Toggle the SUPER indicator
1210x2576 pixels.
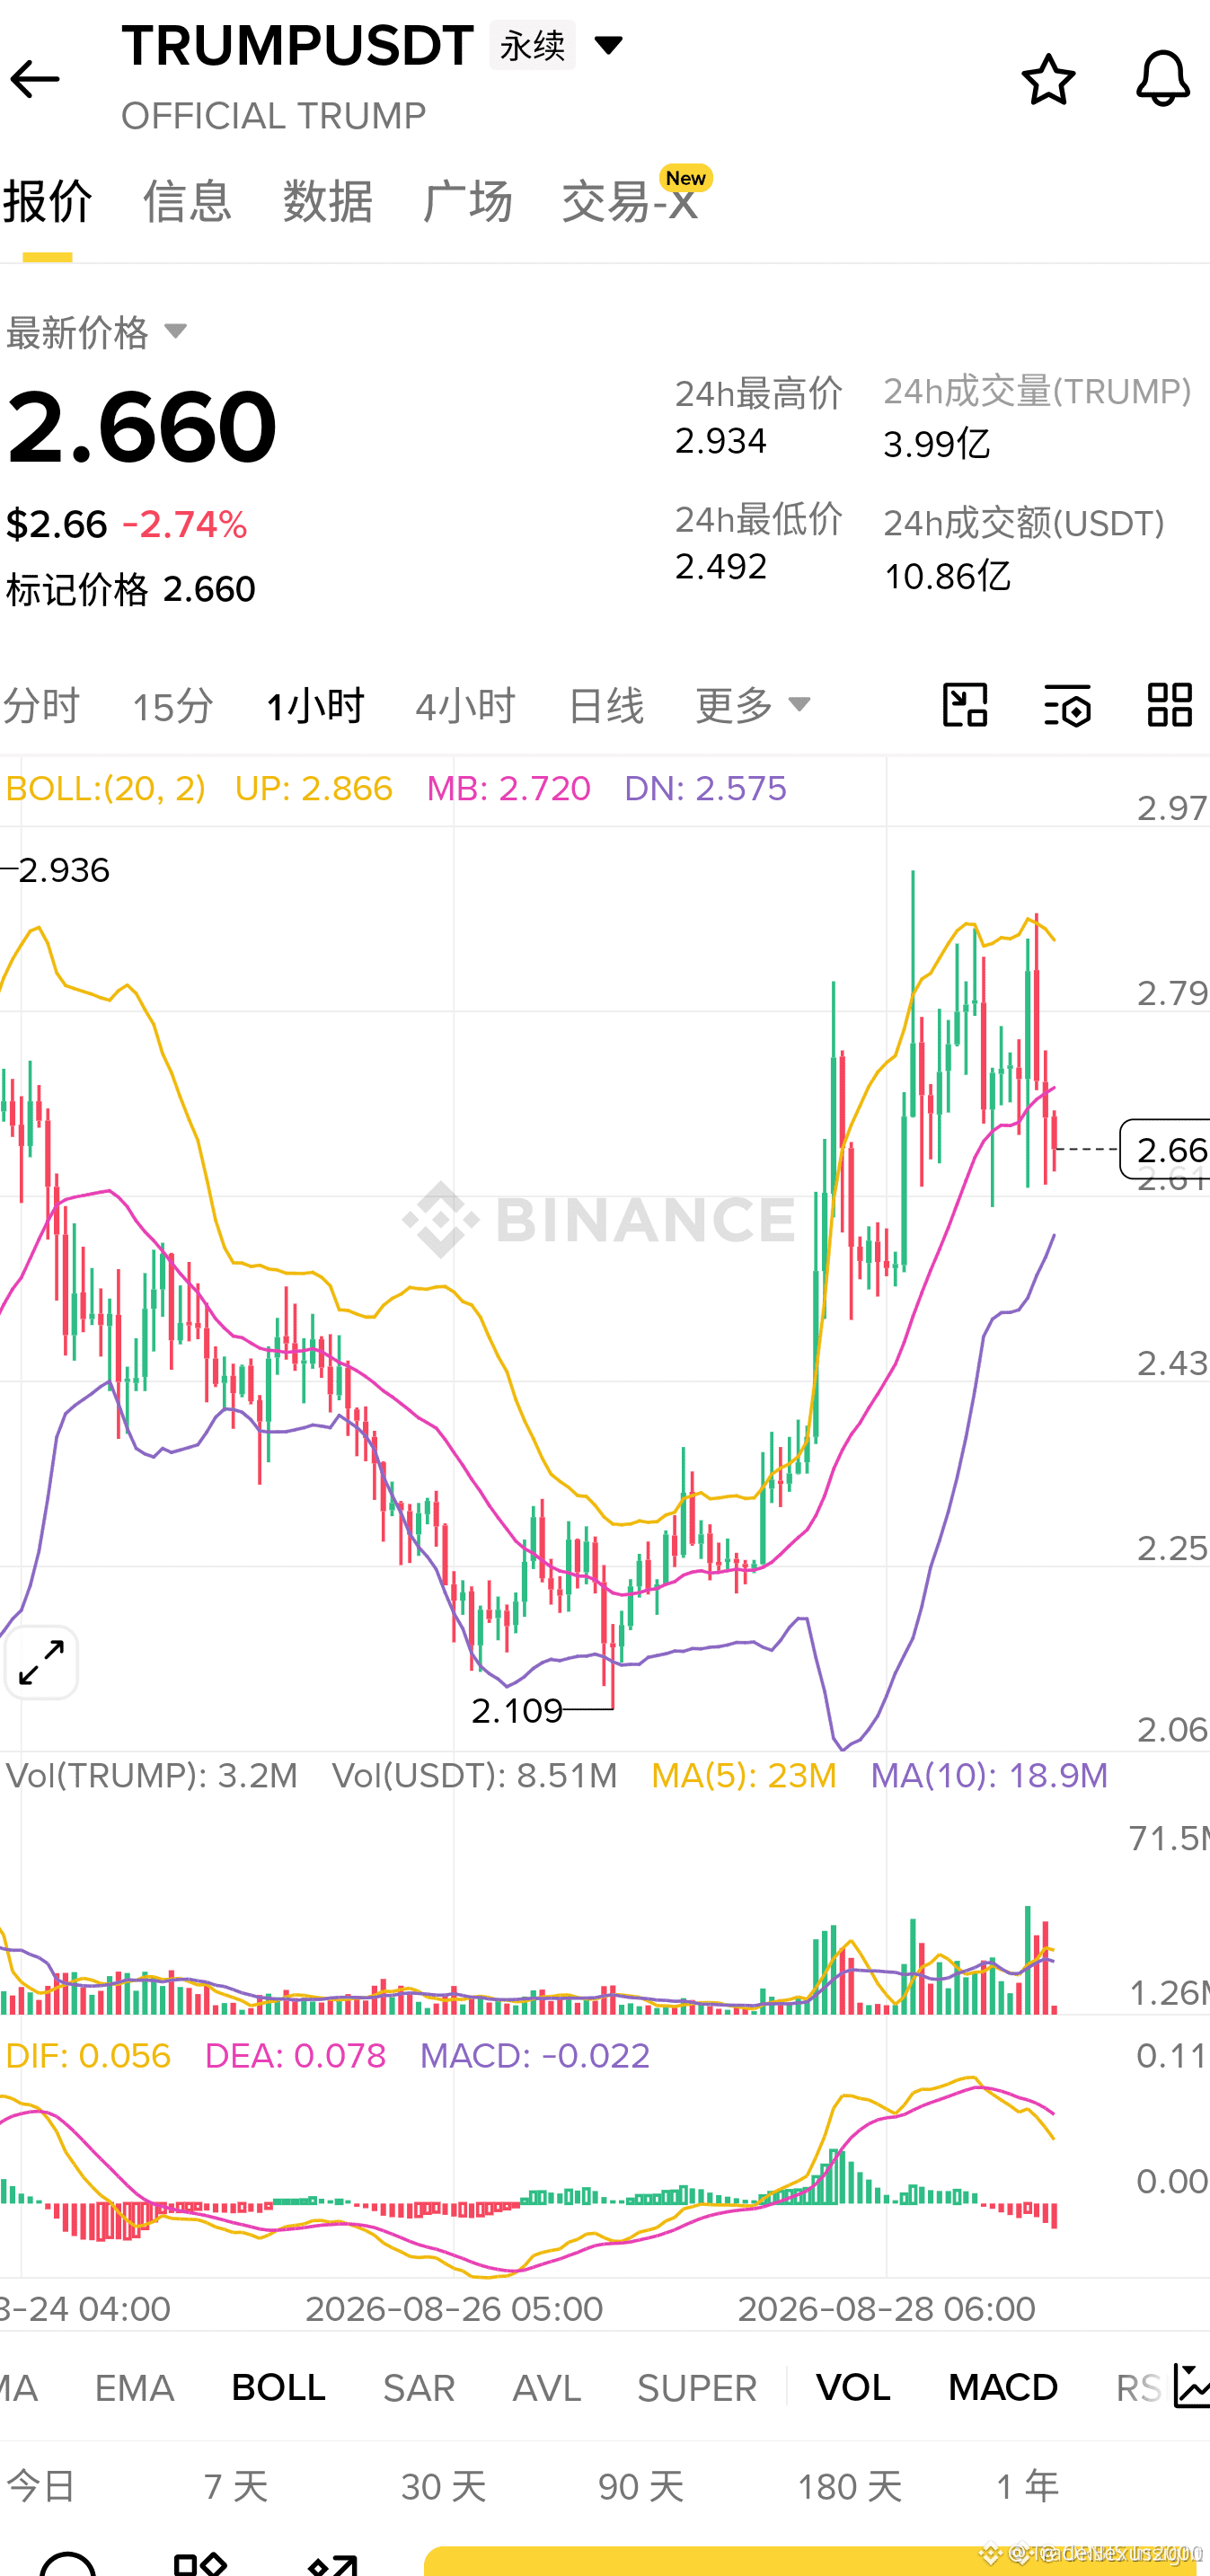coord(697,2388)
